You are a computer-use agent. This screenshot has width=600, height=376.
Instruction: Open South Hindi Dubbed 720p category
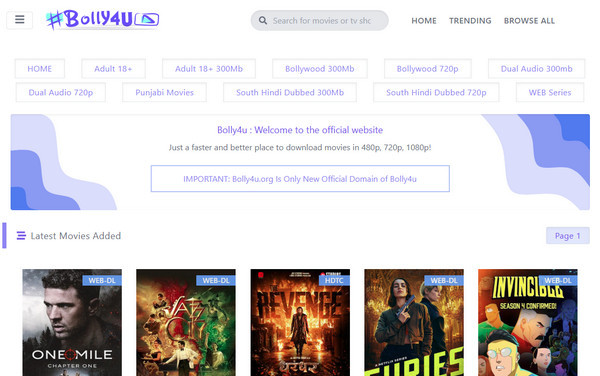point(436,93)
